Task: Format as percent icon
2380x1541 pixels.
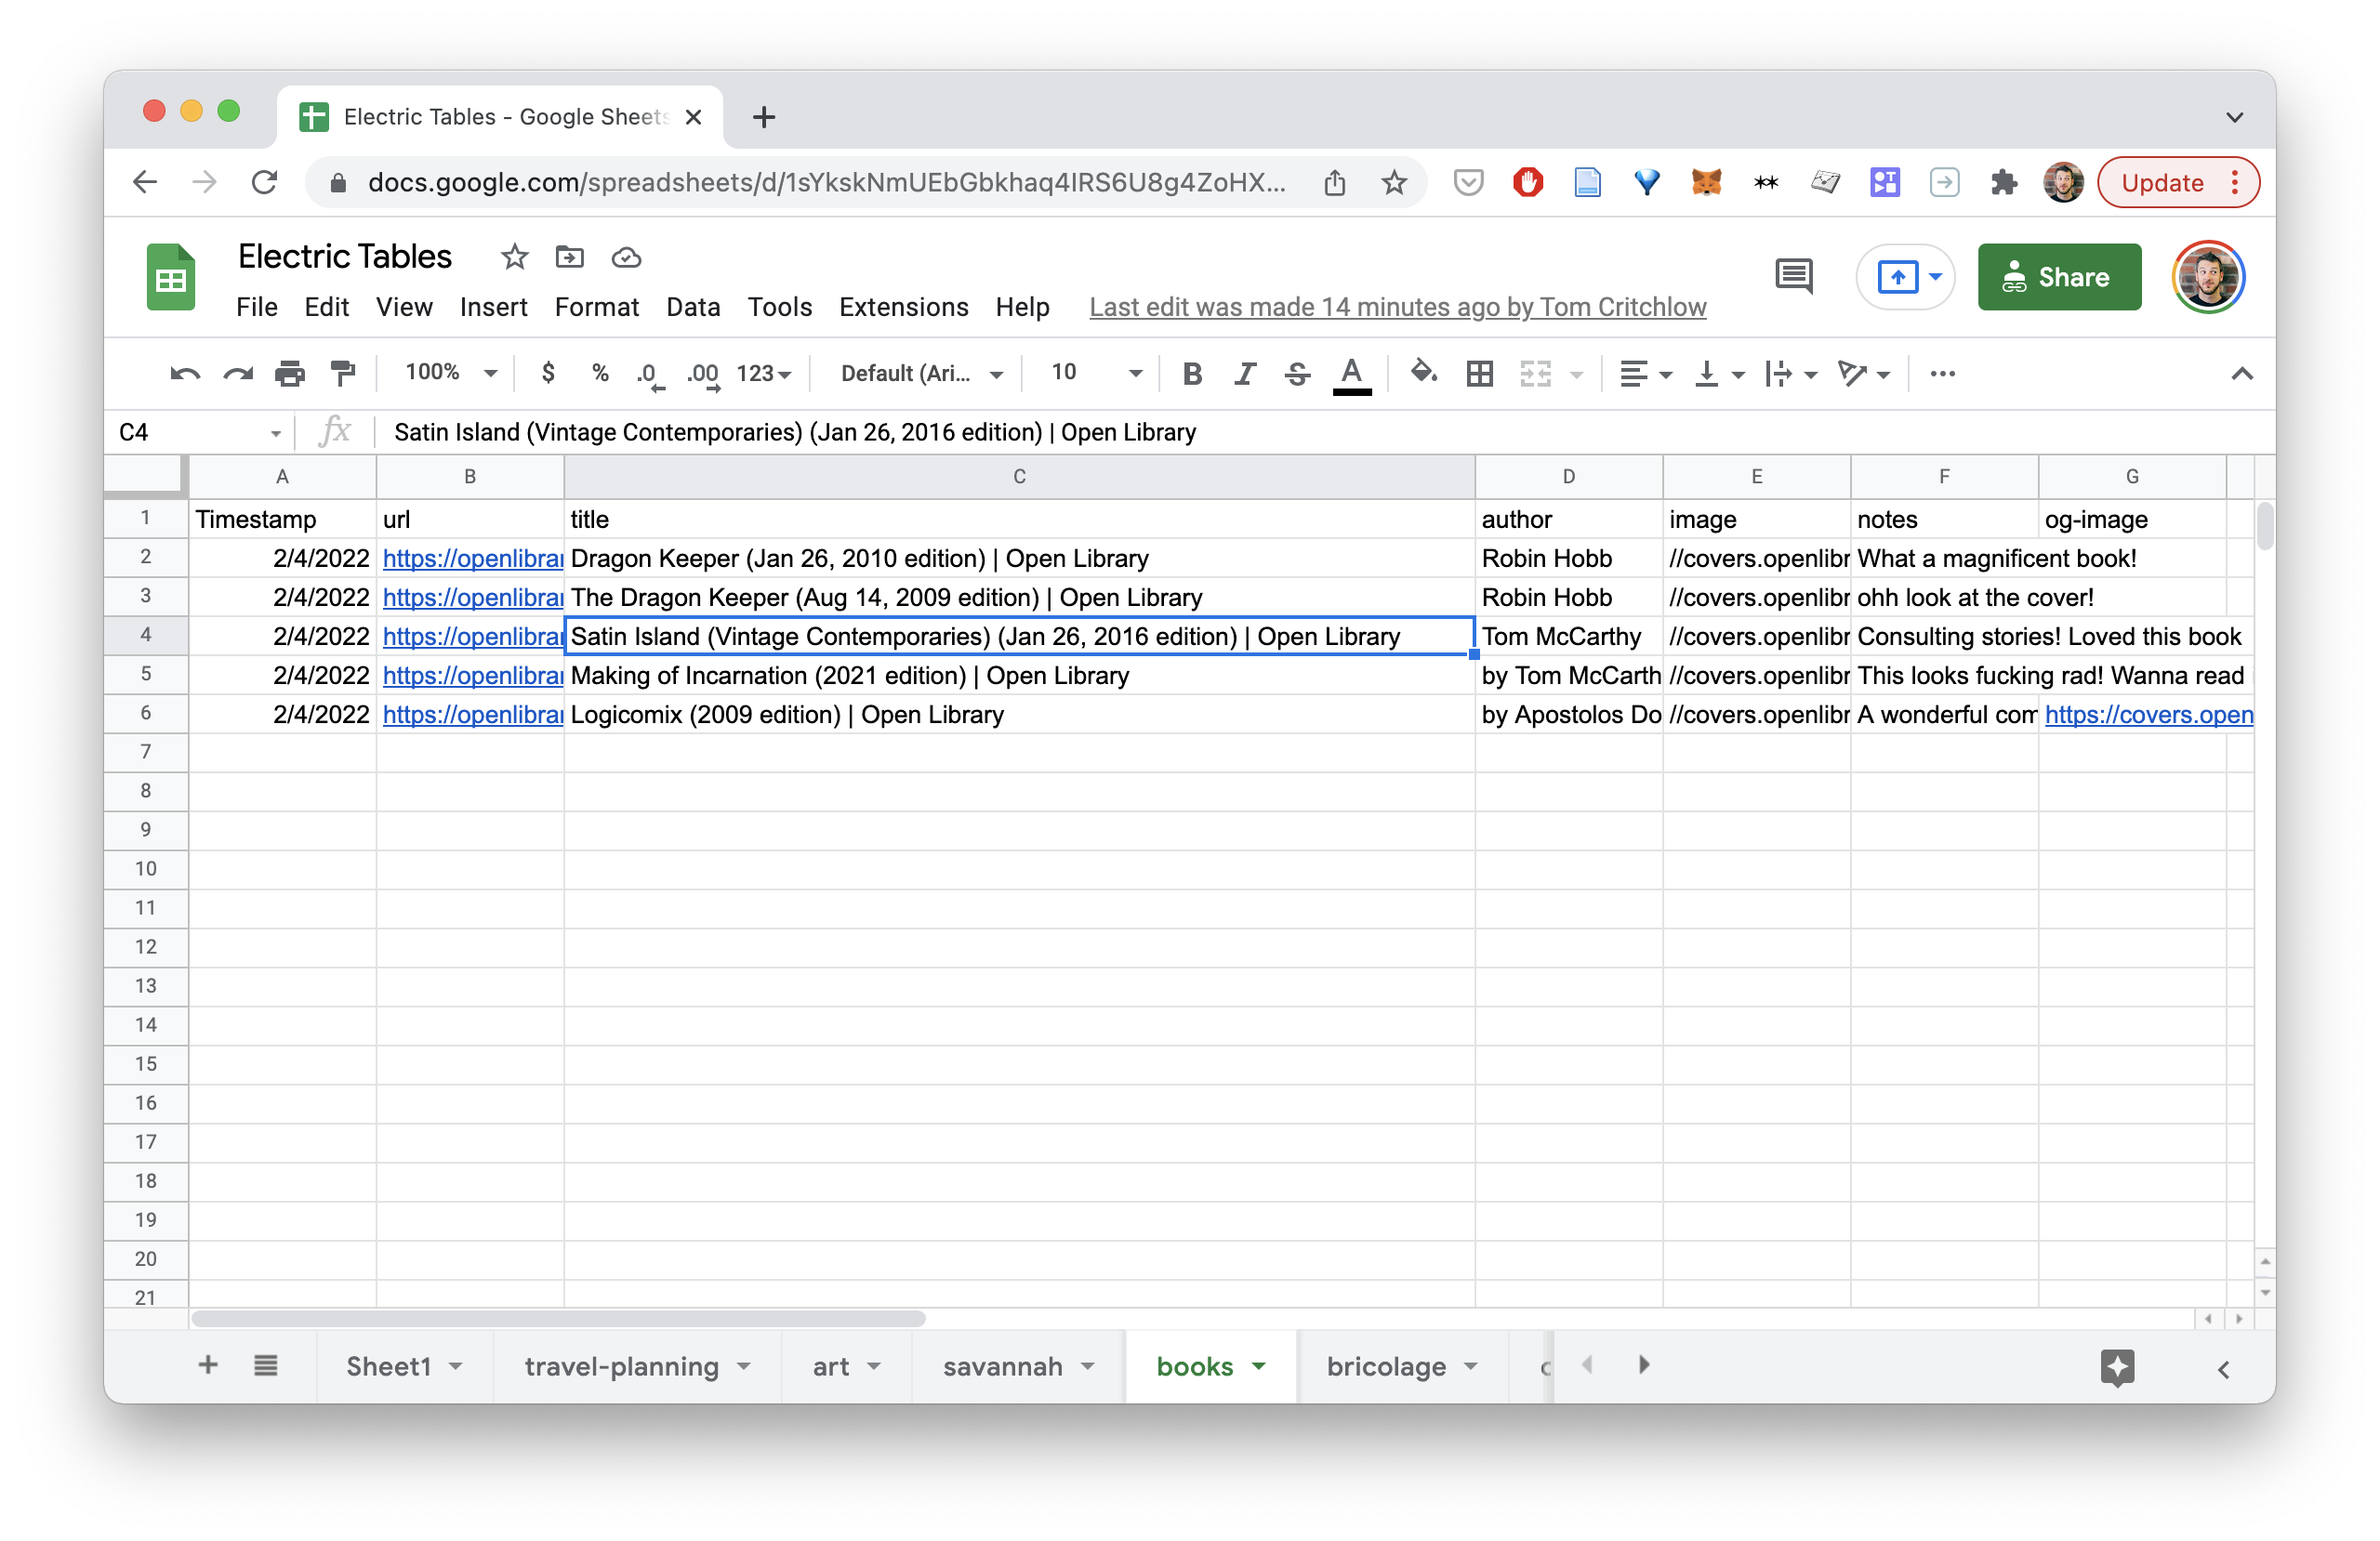Action: pos(600,373)
